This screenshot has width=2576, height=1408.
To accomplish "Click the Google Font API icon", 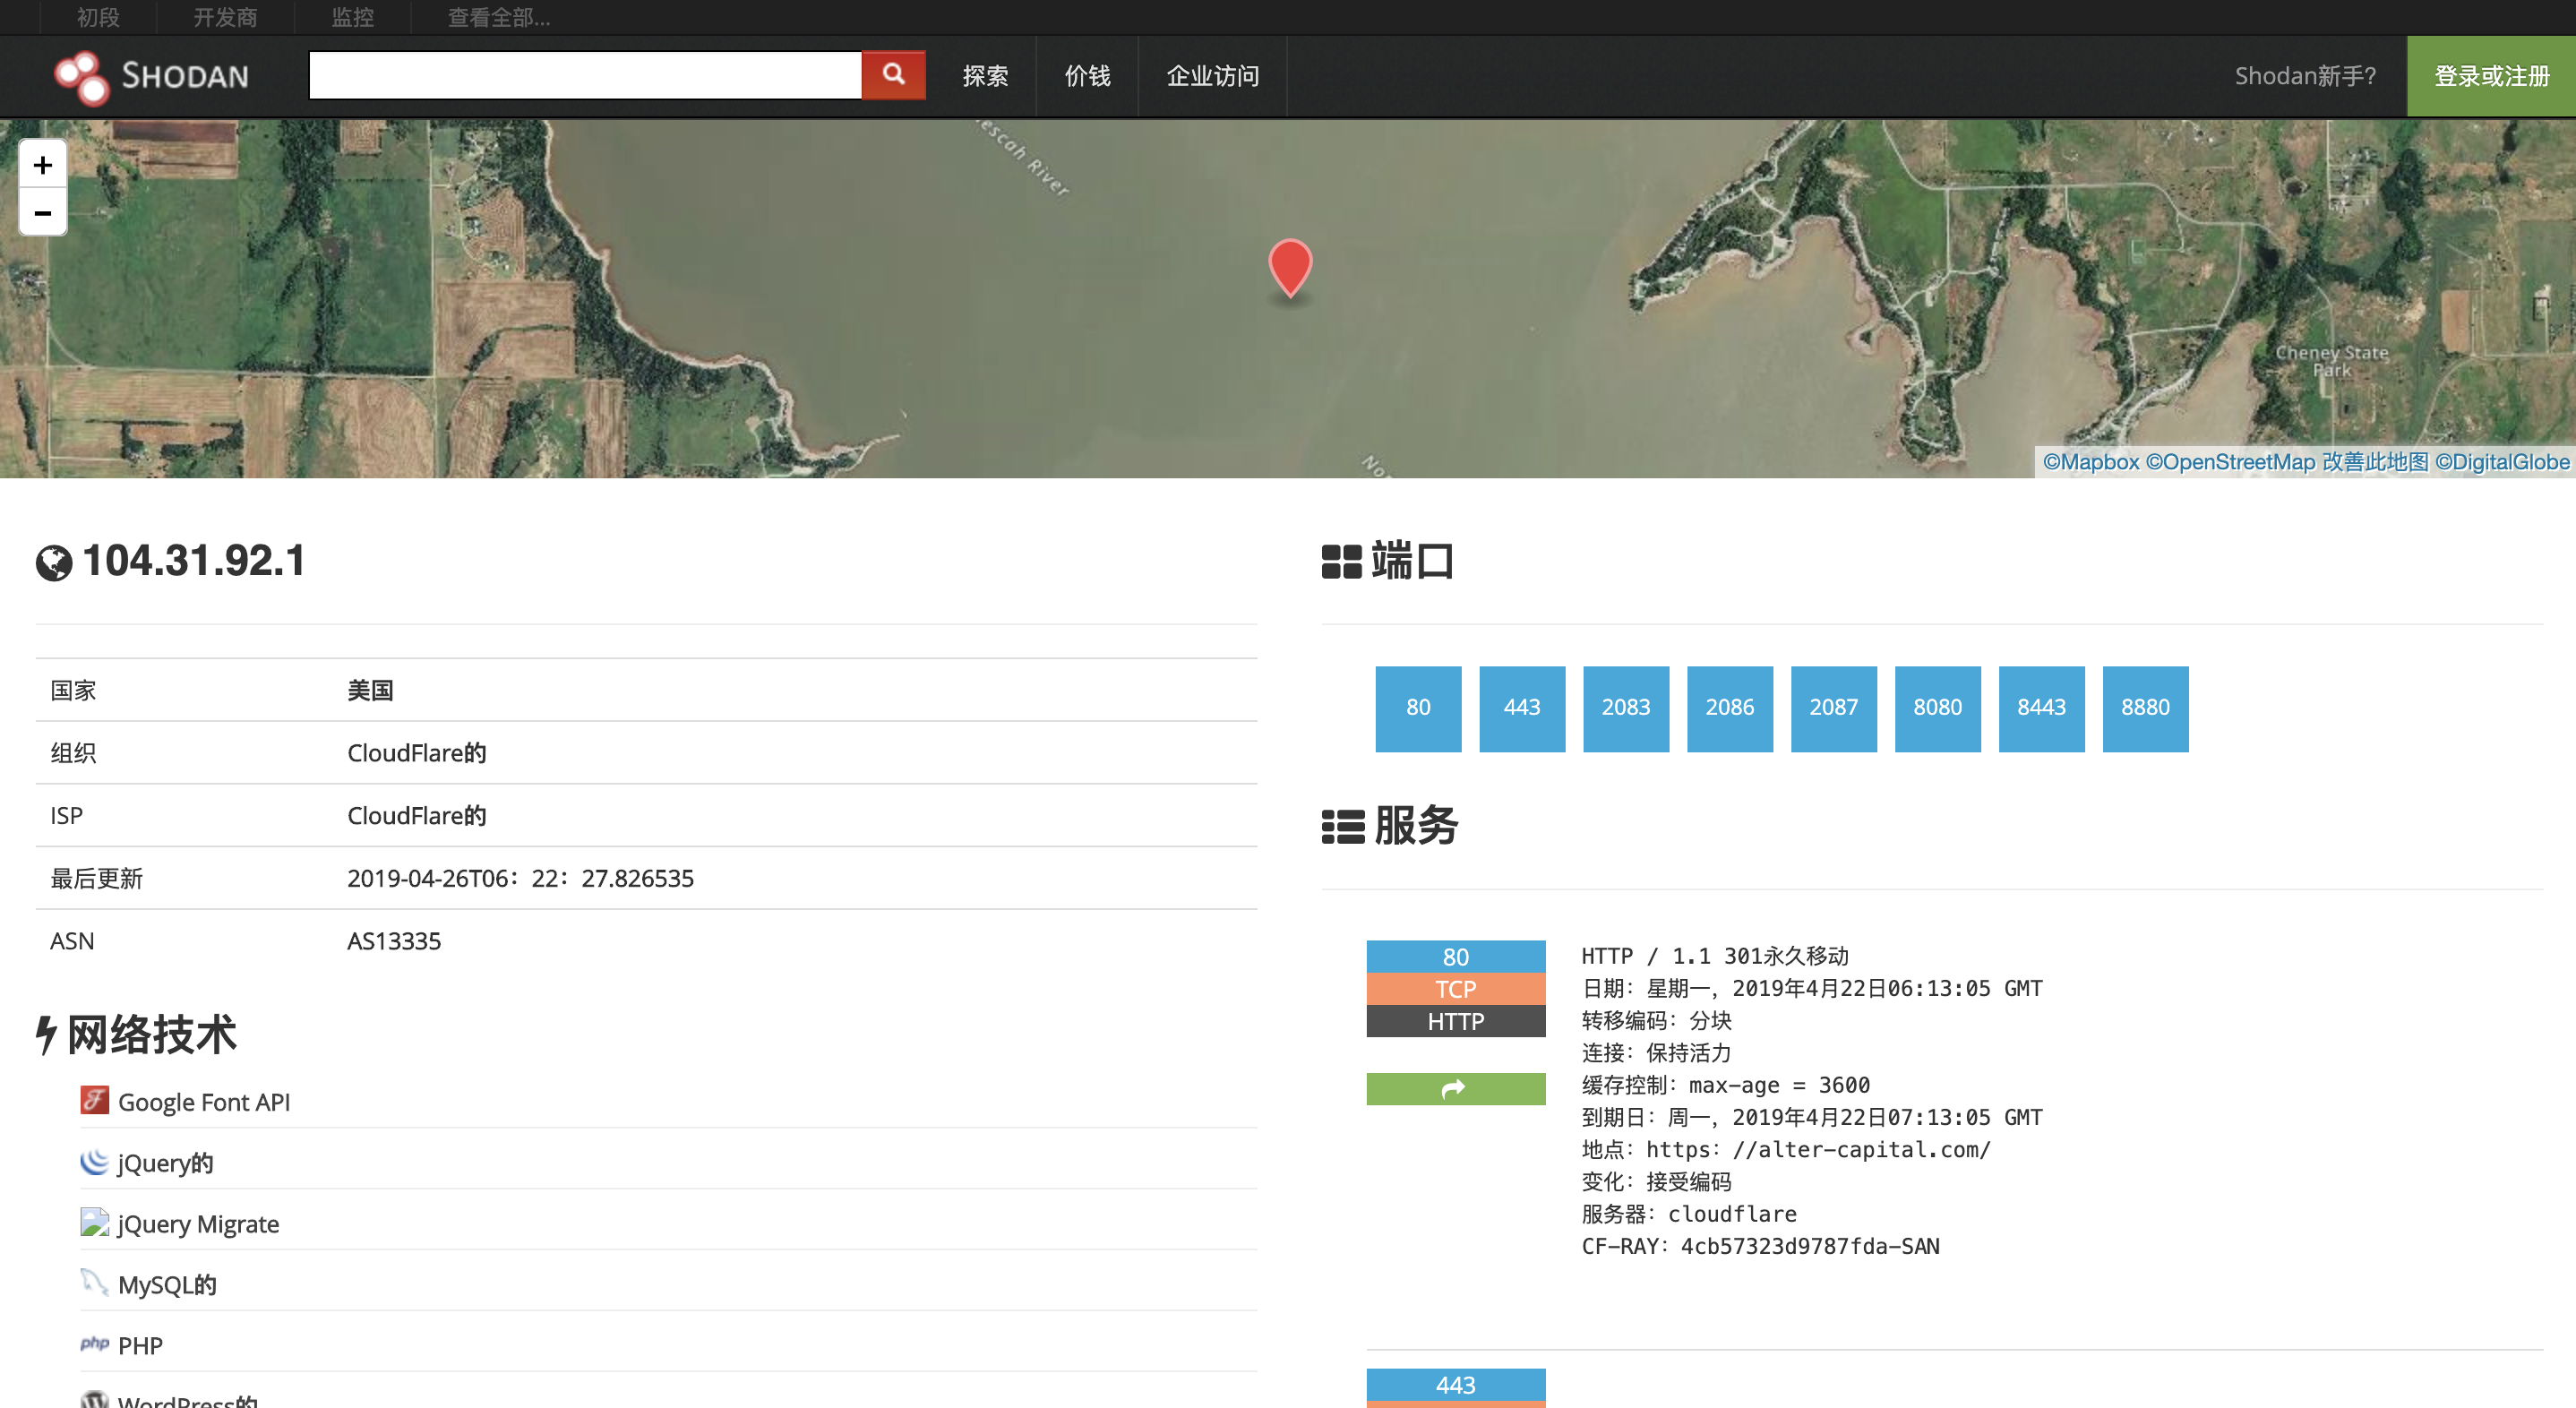I will pyautogui.click(x=94, y=1101).
